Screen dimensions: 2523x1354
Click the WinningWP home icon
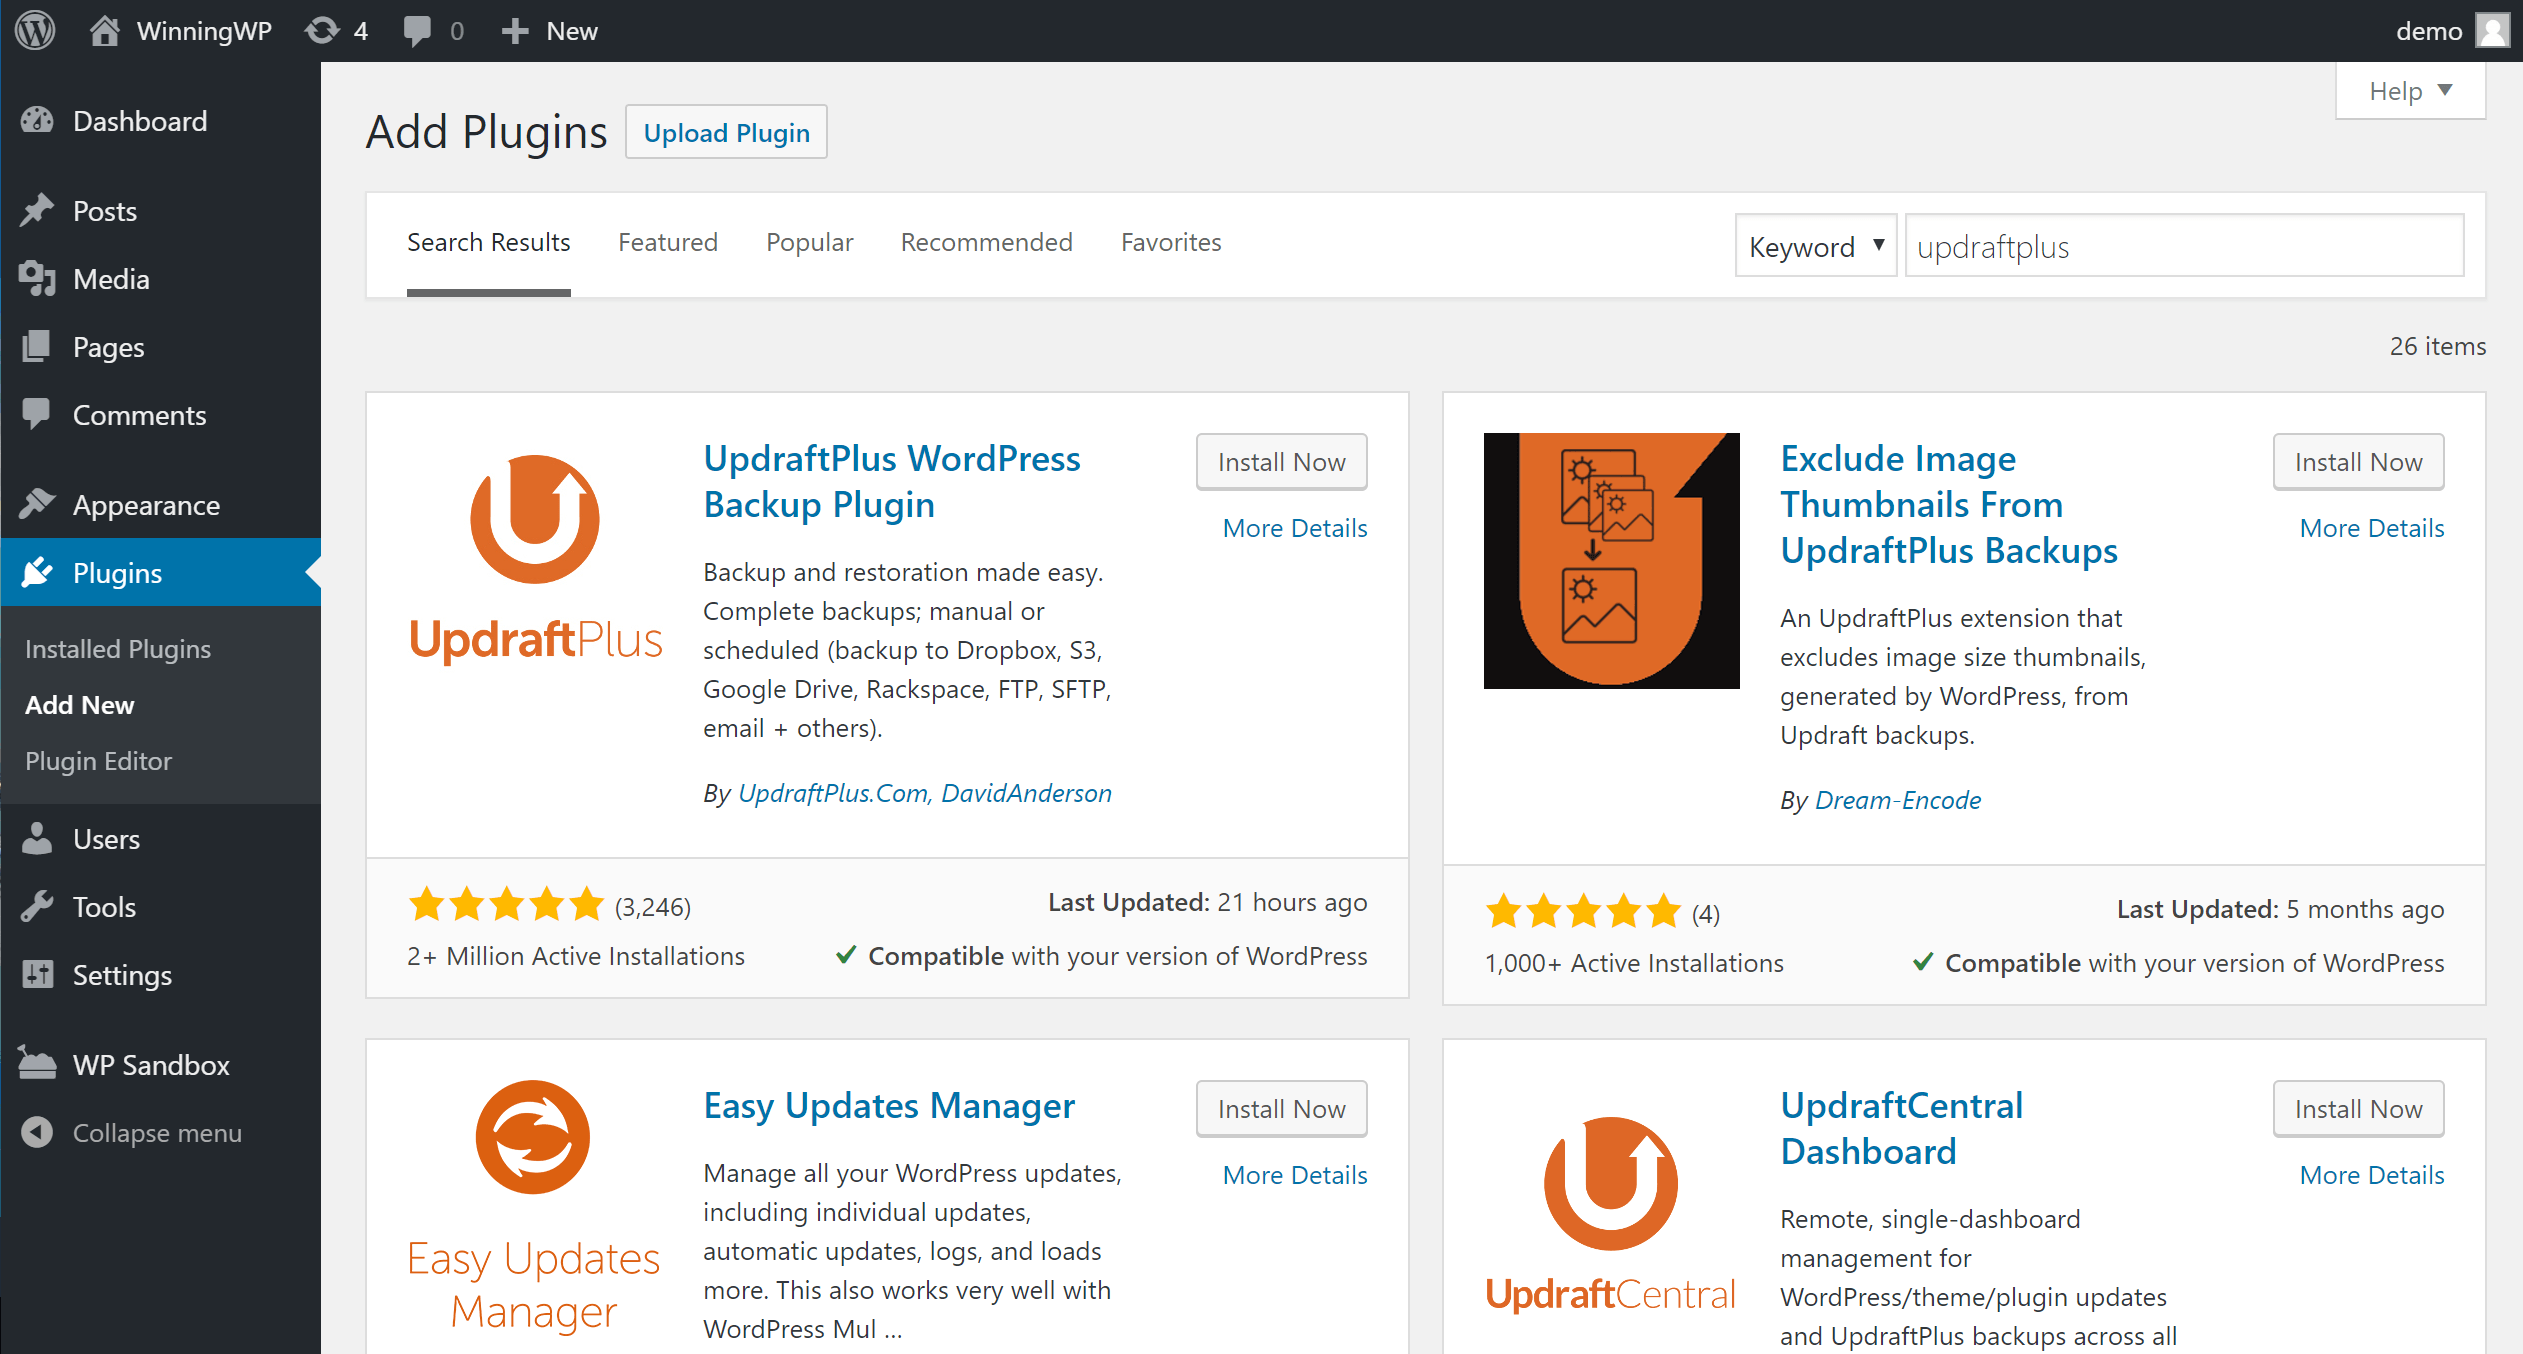point(102,30)
